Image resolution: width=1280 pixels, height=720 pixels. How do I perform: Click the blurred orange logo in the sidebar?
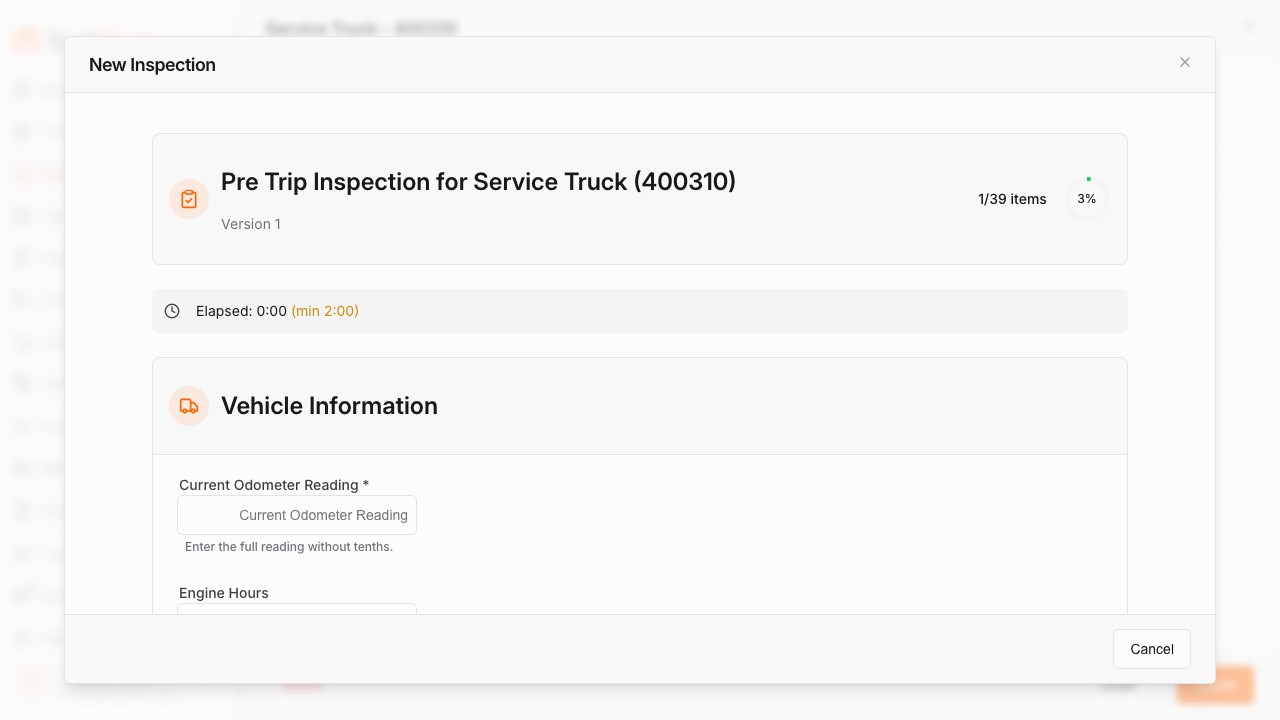(x=26, y=40)
